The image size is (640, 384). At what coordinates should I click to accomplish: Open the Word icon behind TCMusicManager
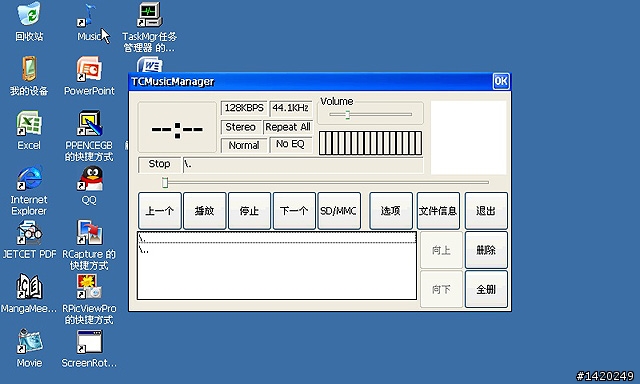pyautogui.click(x=150, y=64)
